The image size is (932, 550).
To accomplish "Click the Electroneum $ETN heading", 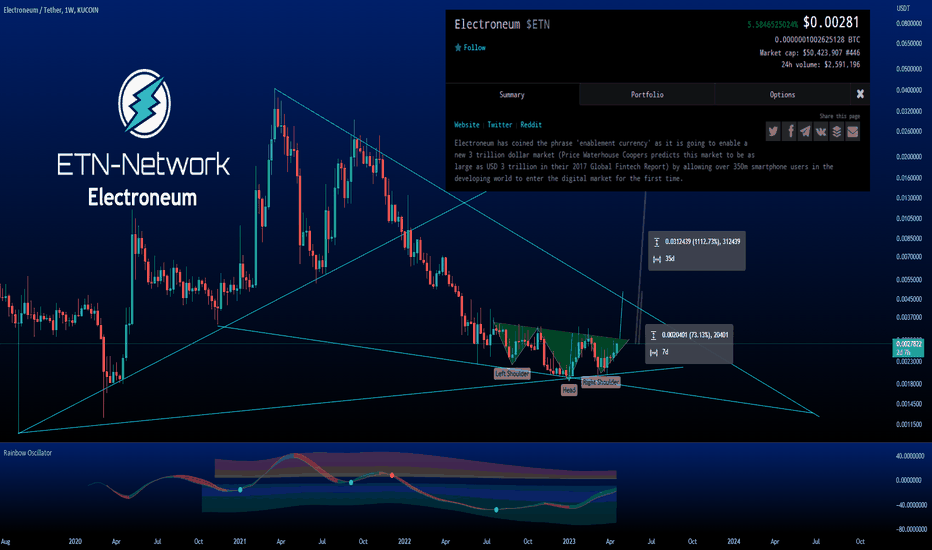I will click(502, 24).
